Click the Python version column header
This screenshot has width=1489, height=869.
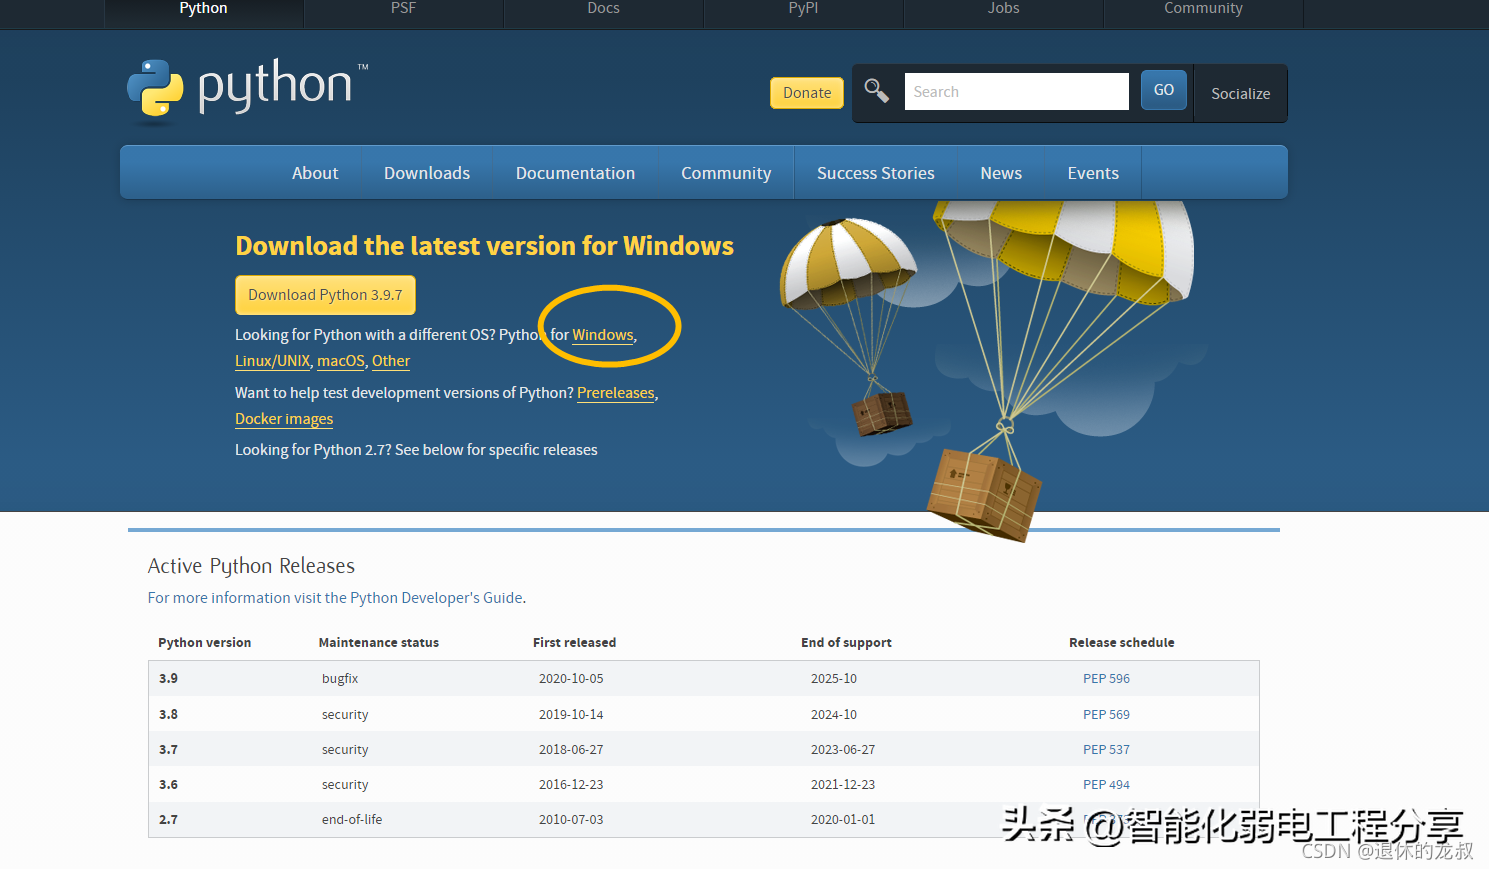tap(205, 643)
